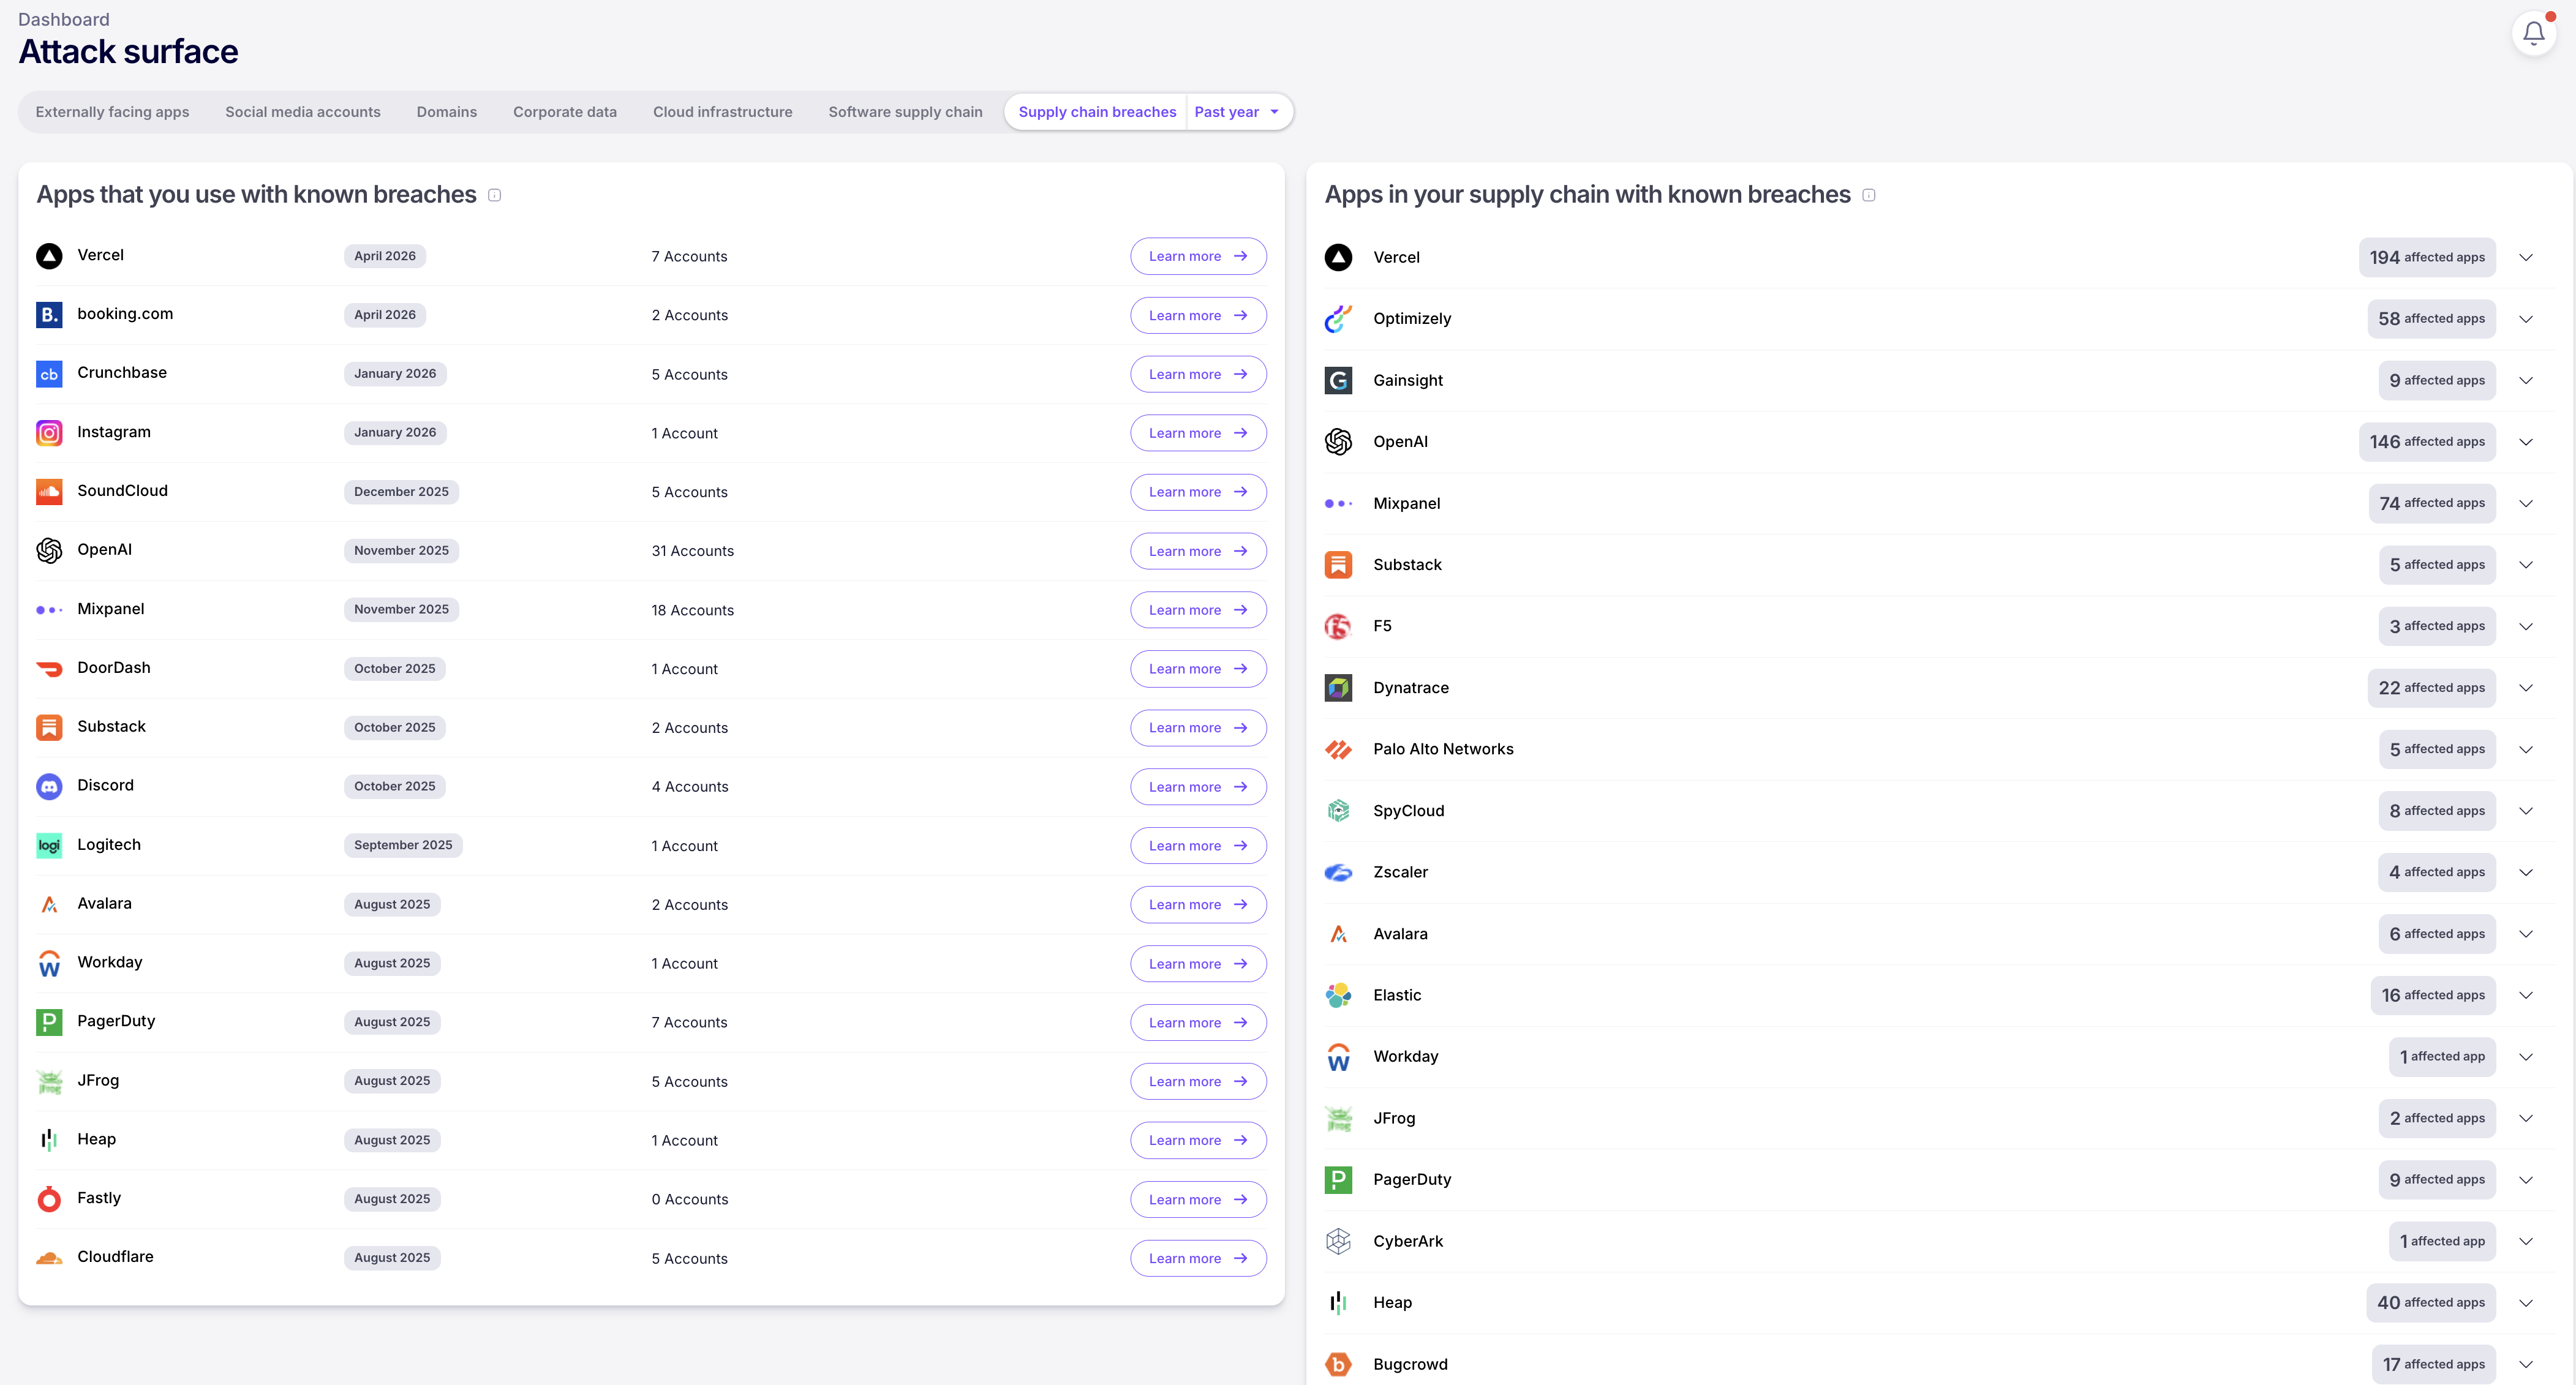Click the booking.com logo icon
Viewport: 2576px width, 1385px height.
(x=49, y=315)
